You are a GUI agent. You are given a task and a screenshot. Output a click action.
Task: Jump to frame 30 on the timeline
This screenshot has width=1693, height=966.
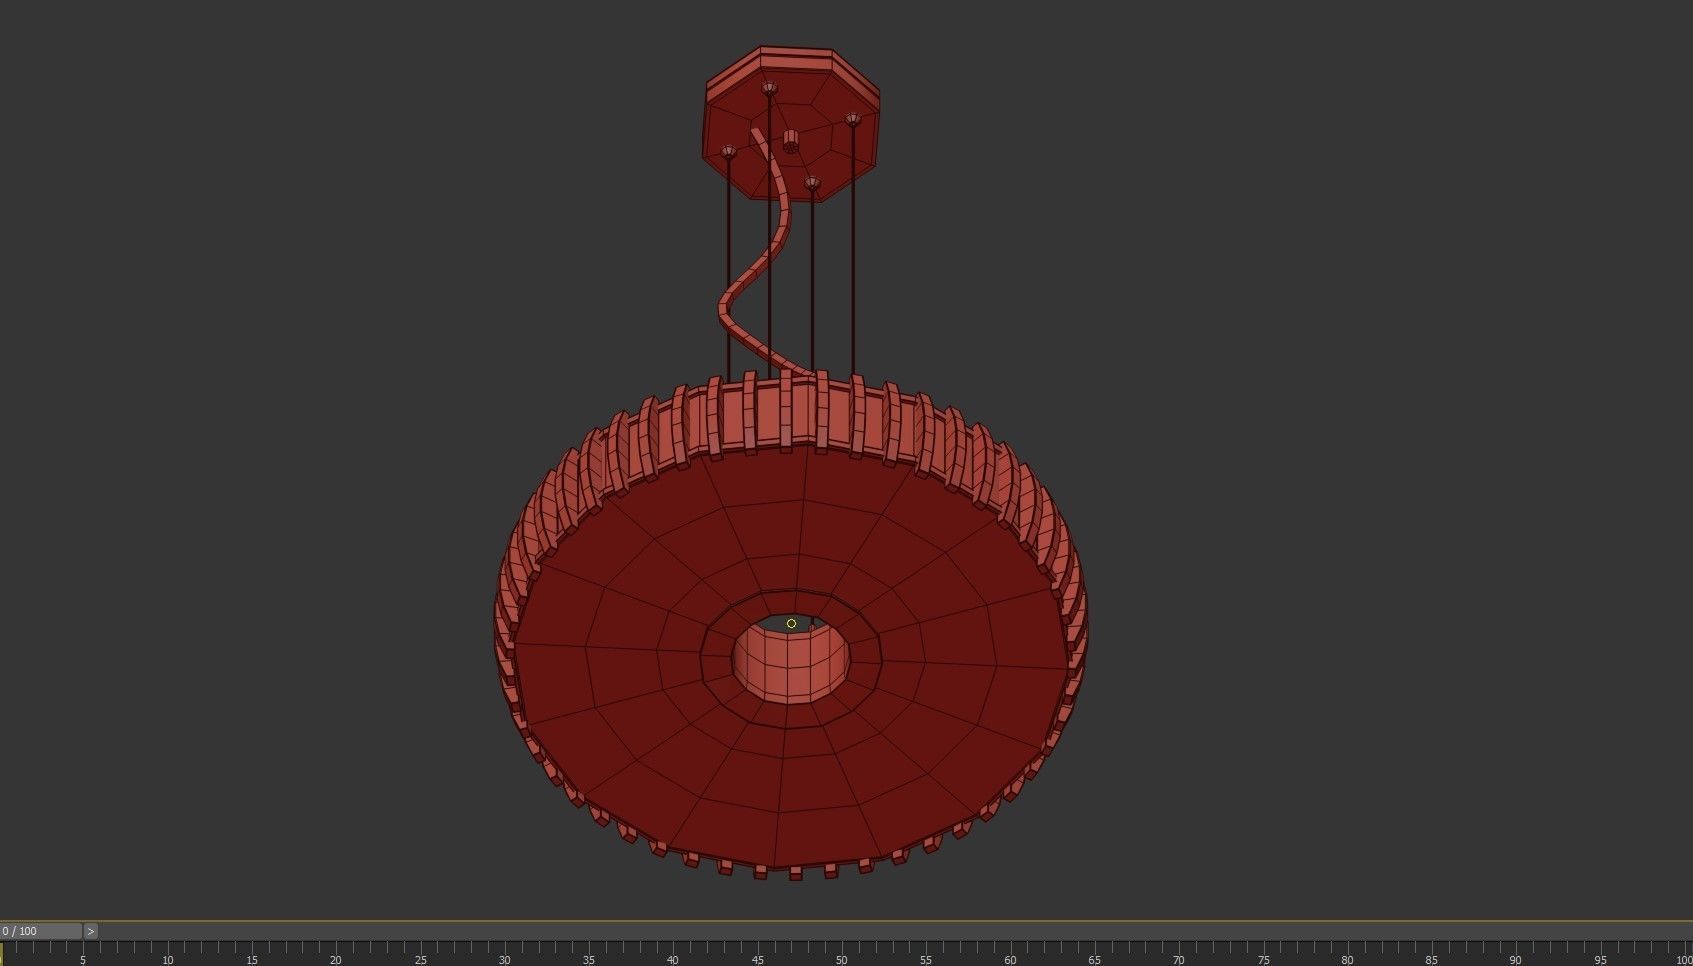tap(505, 960)
